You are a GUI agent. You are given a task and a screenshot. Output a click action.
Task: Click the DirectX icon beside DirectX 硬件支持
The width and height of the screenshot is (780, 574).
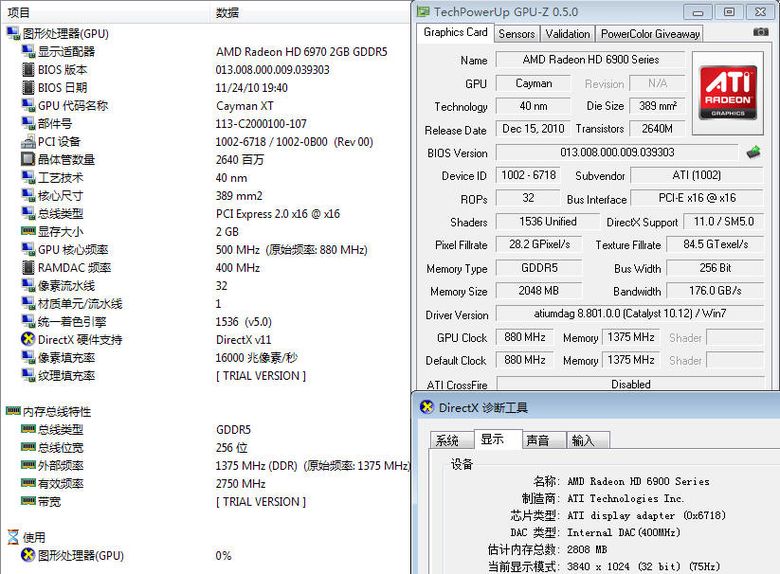[28, 339]
